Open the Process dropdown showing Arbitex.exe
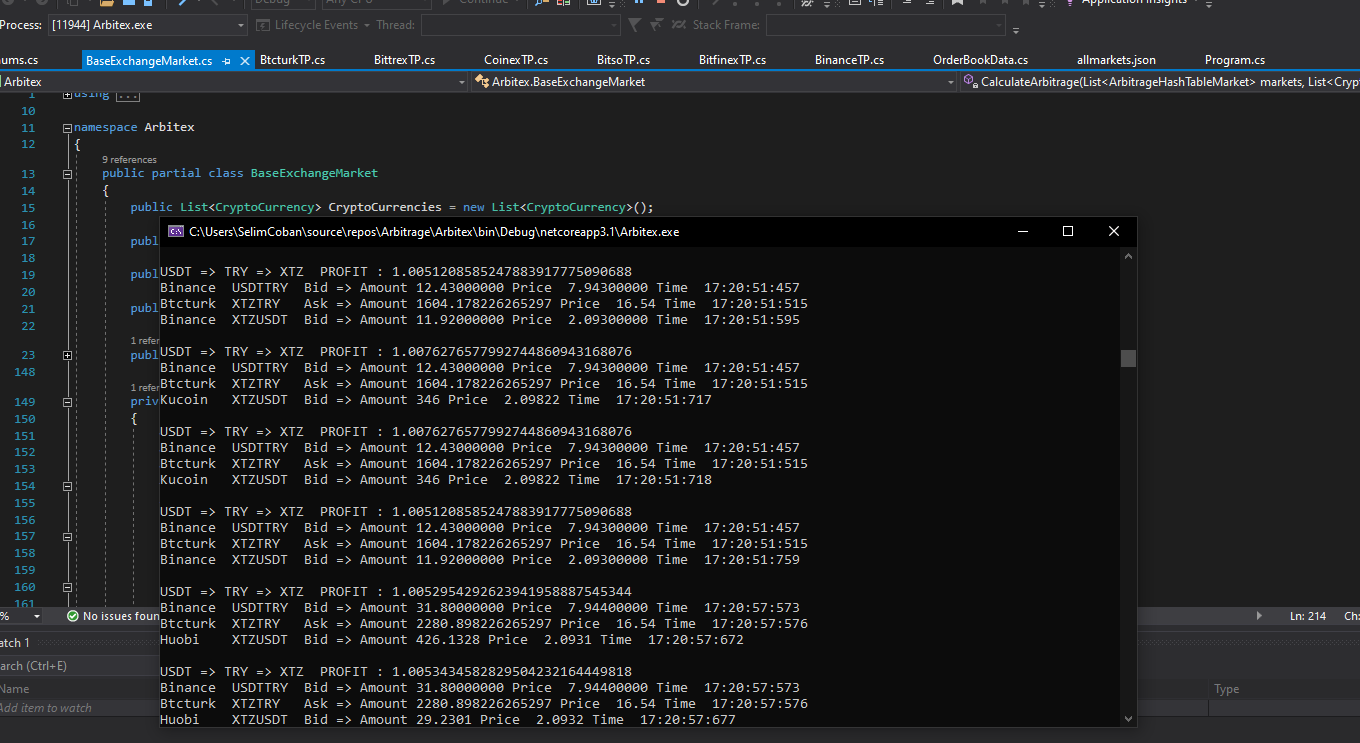 [147, 25]
